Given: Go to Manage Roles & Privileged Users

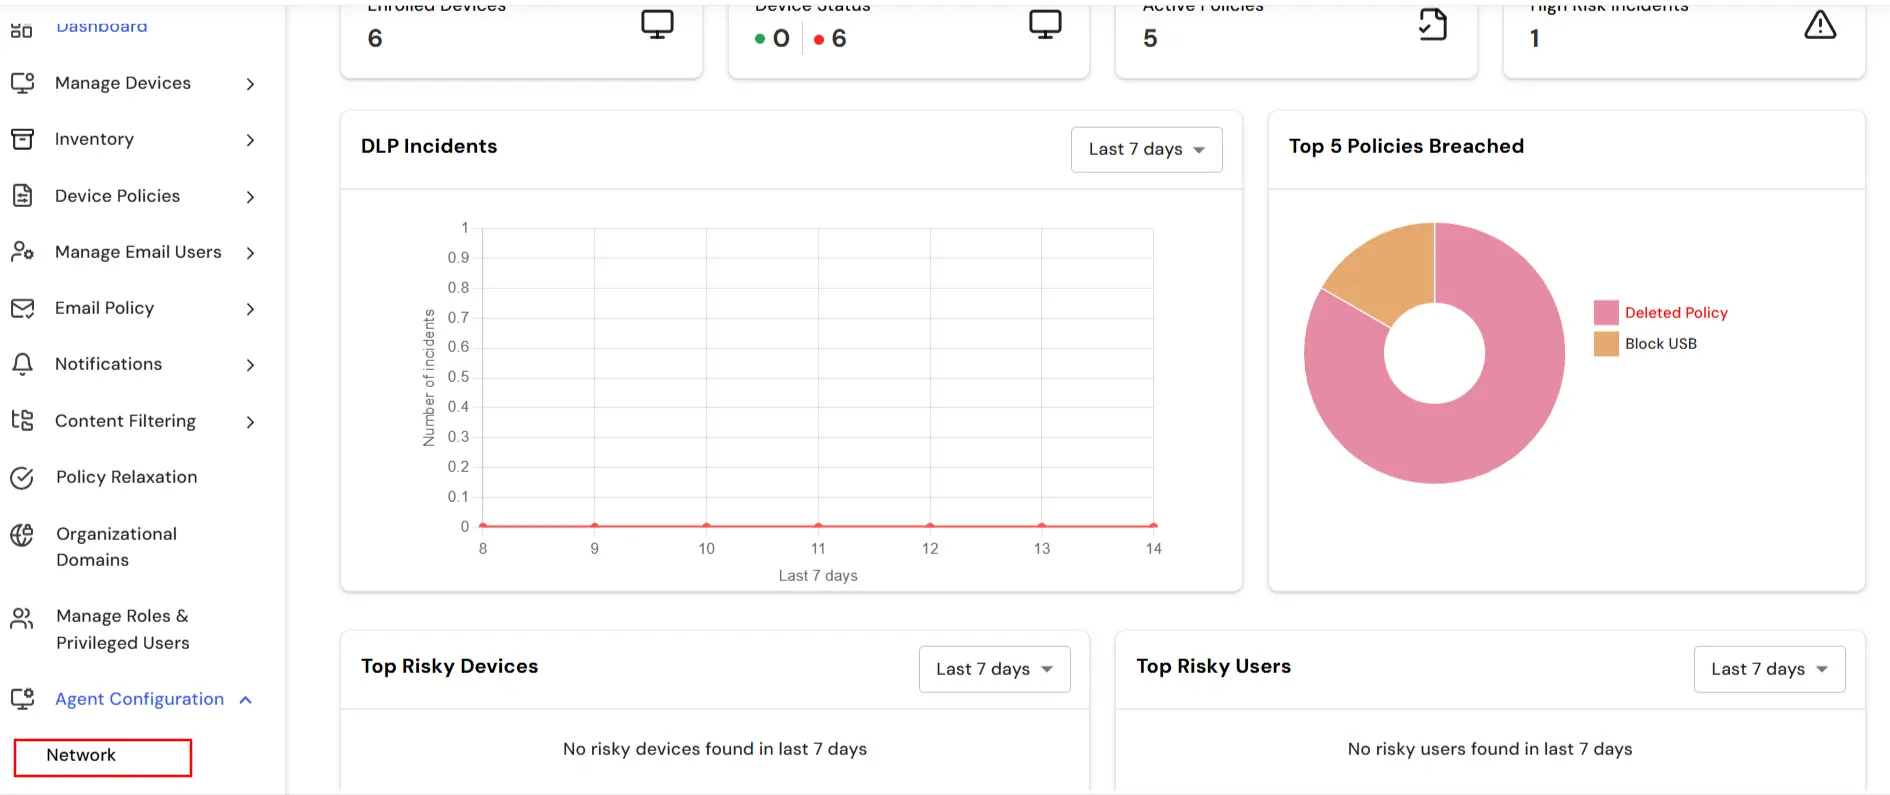Looking at the screenshot, I should [x=122, y=629].
